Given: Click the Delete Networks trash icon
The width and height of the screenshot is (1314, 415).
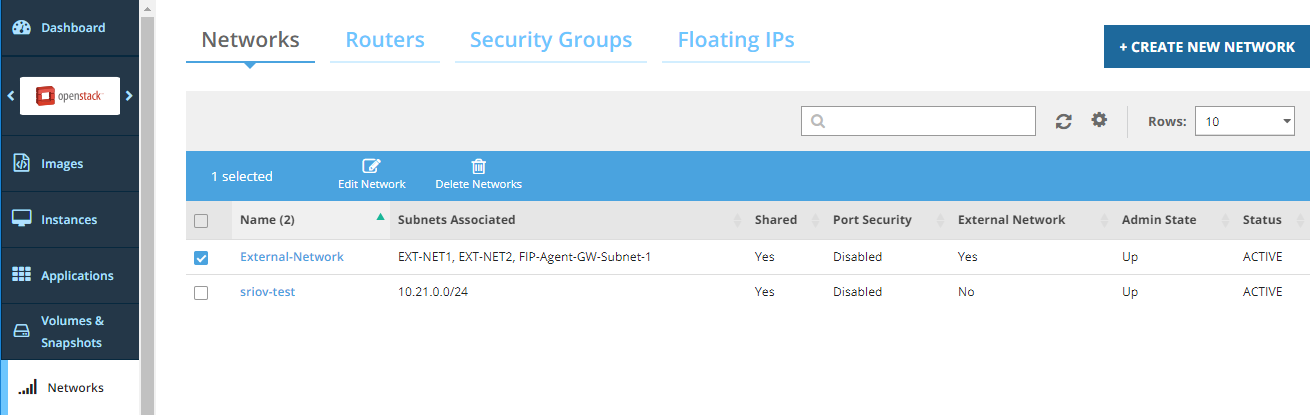Looking at the screenshot, I should pyautogui.click(x=478, y=167).
